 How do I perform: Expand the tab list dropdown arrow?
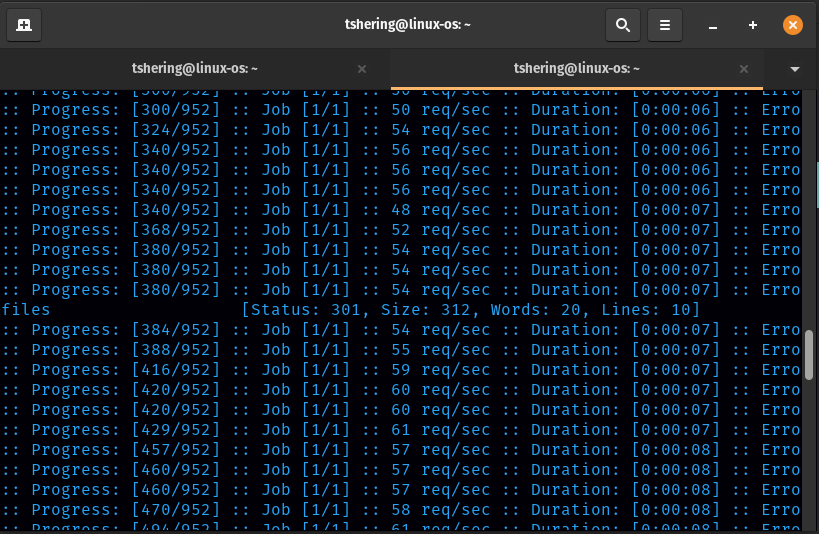[795, 69]
